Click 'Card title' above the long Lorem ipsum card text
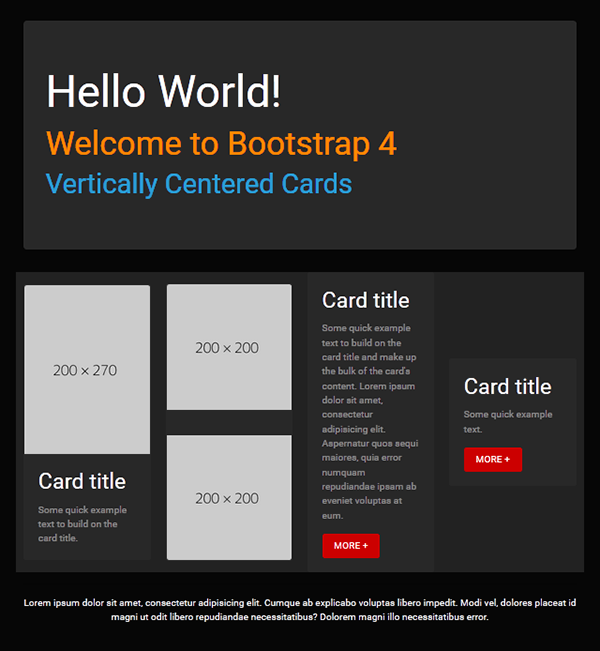The width and height of the screenshot is (600, 651). (366, 300)
